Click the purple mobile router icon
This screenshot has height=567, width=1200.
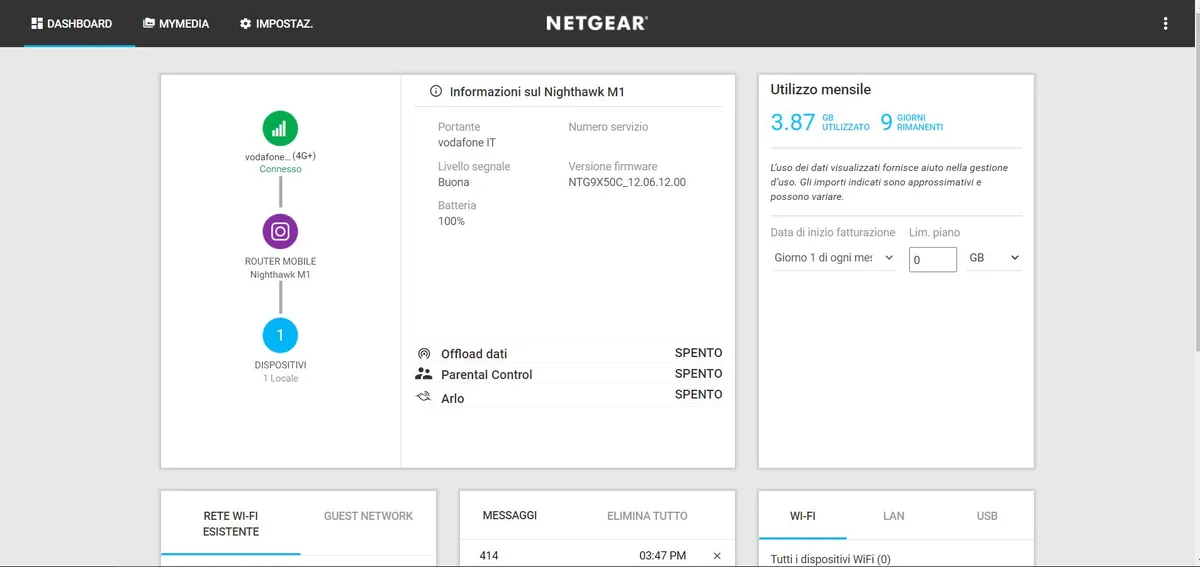pos(280,232)
